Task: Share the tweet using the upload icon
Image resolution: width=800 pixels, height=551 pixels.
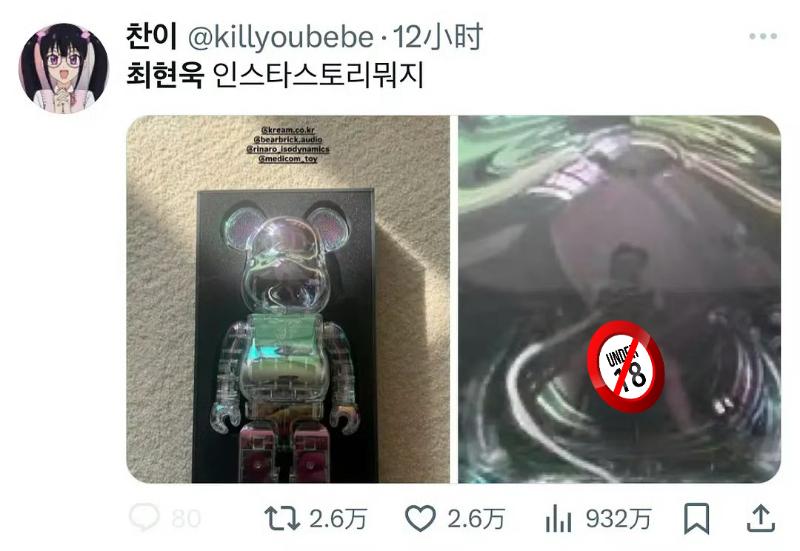Action: (x=761, y=518)
